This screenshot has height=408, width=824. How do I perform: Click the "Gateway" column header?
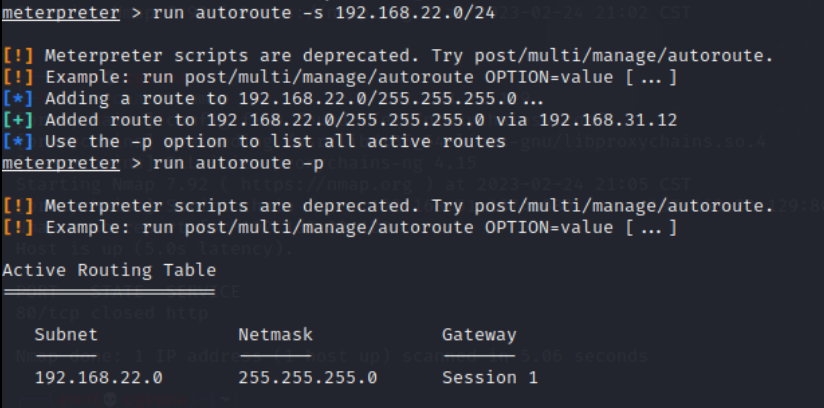479,335
